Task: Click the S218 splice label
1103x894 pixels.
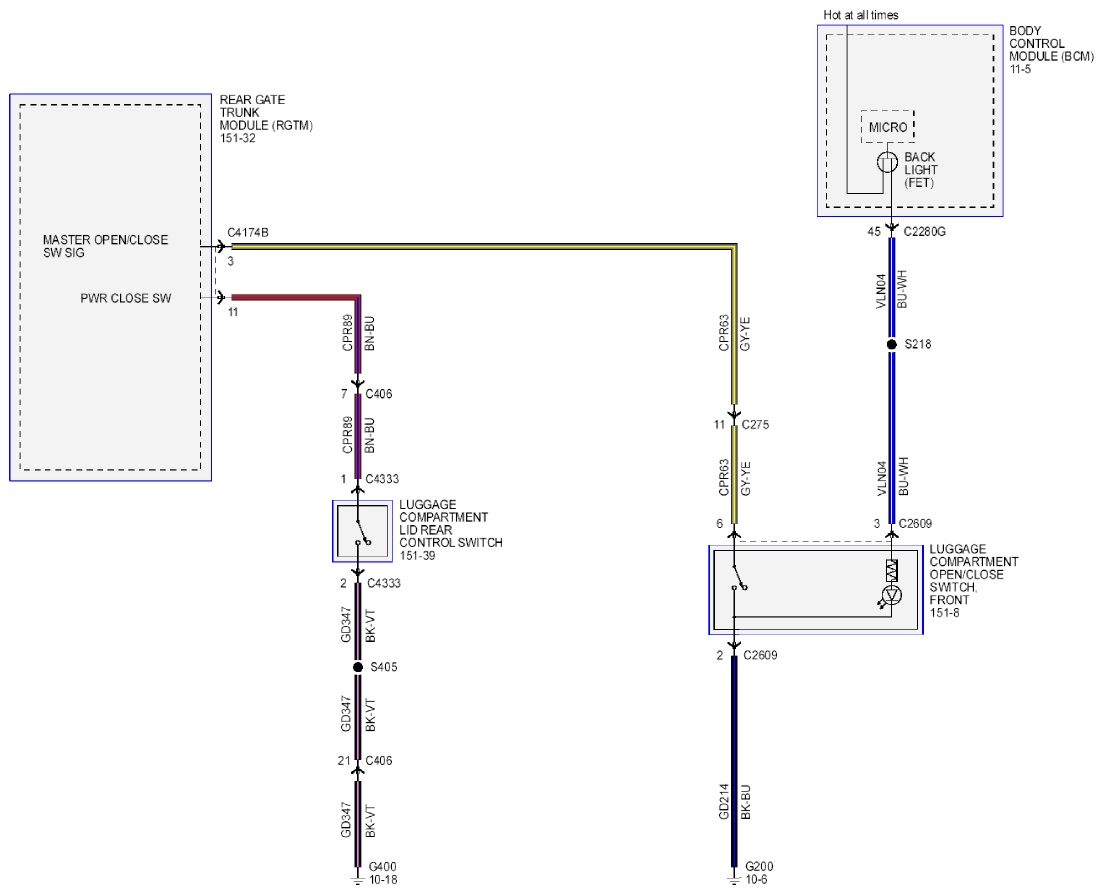Action: tap(917, 345)
